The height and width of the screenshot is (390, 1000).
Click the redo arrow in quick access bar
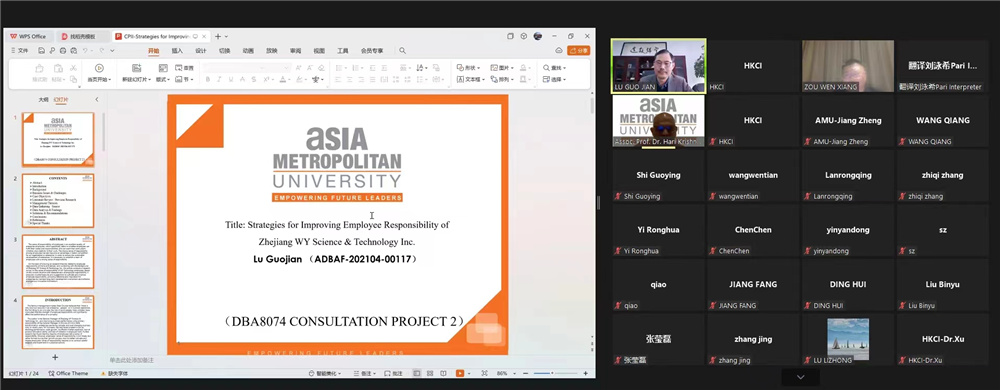pos(102,50)
